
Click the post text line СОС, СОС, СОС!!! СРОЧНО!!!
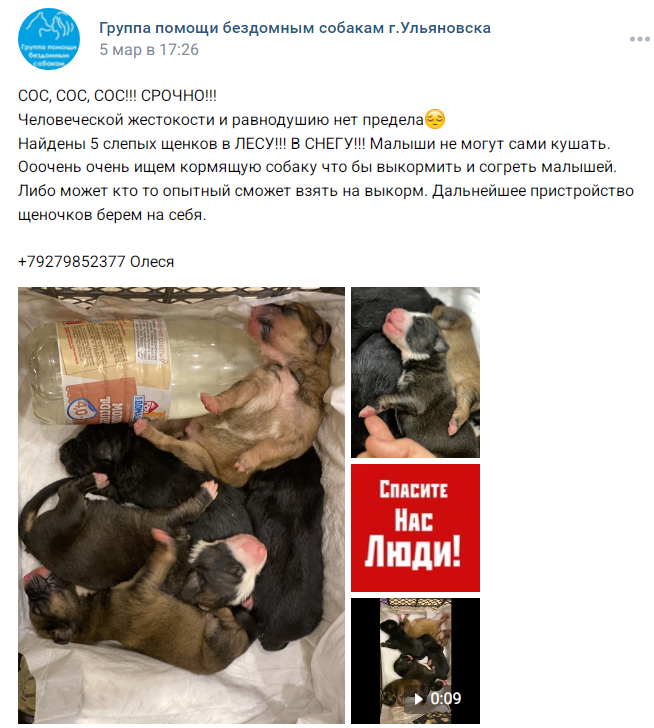tap(117, 96)
